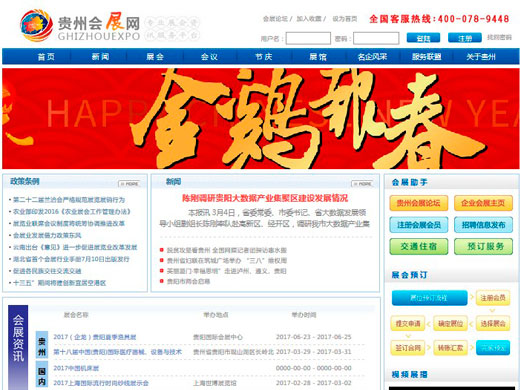This screenshot has height=390, width=520.
Task: Click MORE in the 新闻 panel
Action: (x=362, y=184)
